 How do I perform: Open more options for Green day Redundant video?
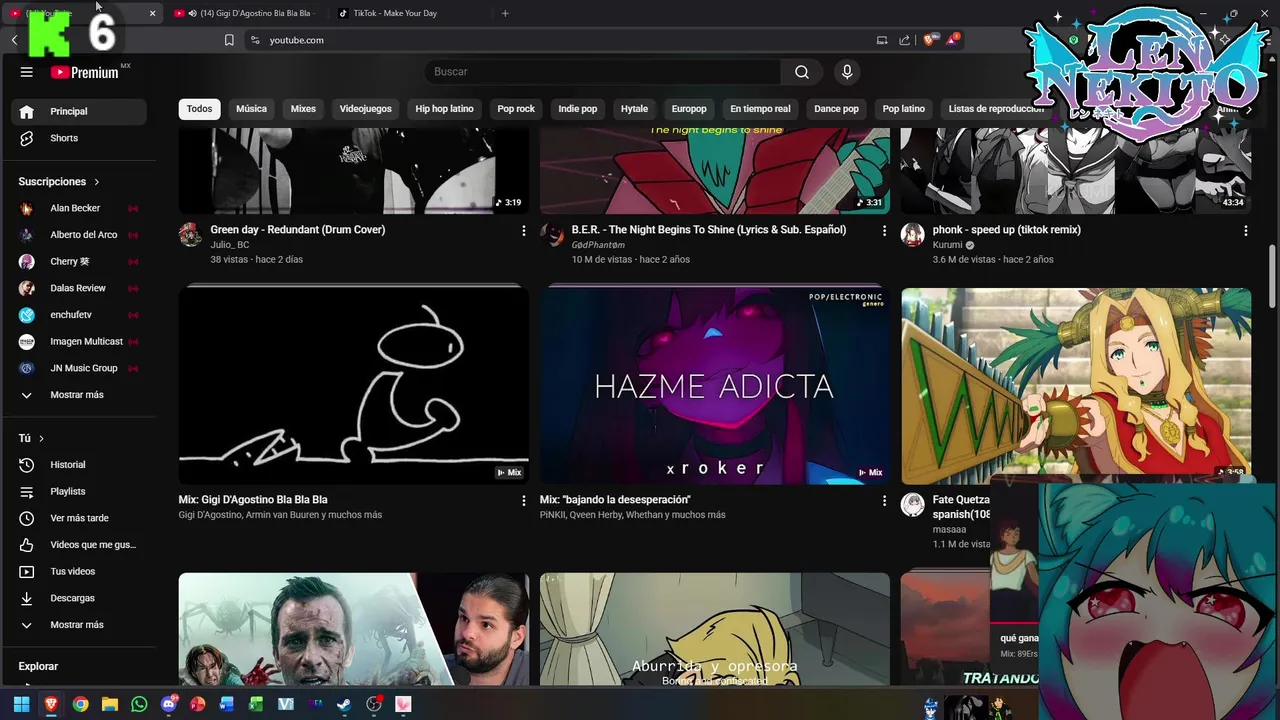tap(523, 230)
